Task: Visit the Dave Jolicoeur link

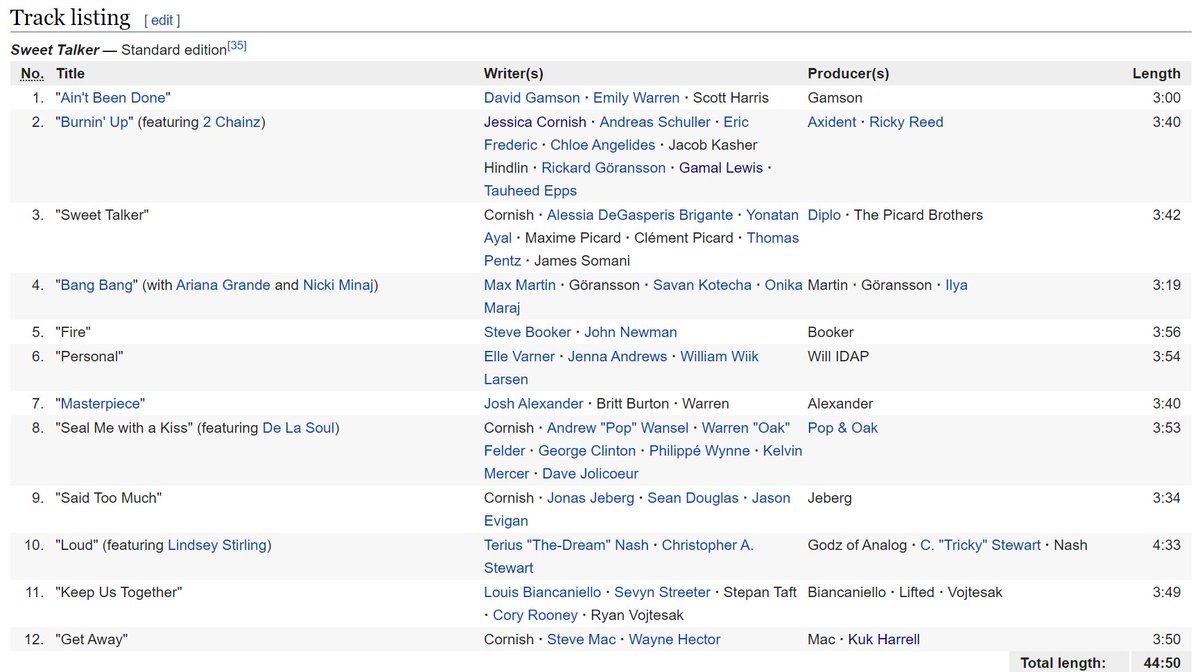Action: click(590, 474)
